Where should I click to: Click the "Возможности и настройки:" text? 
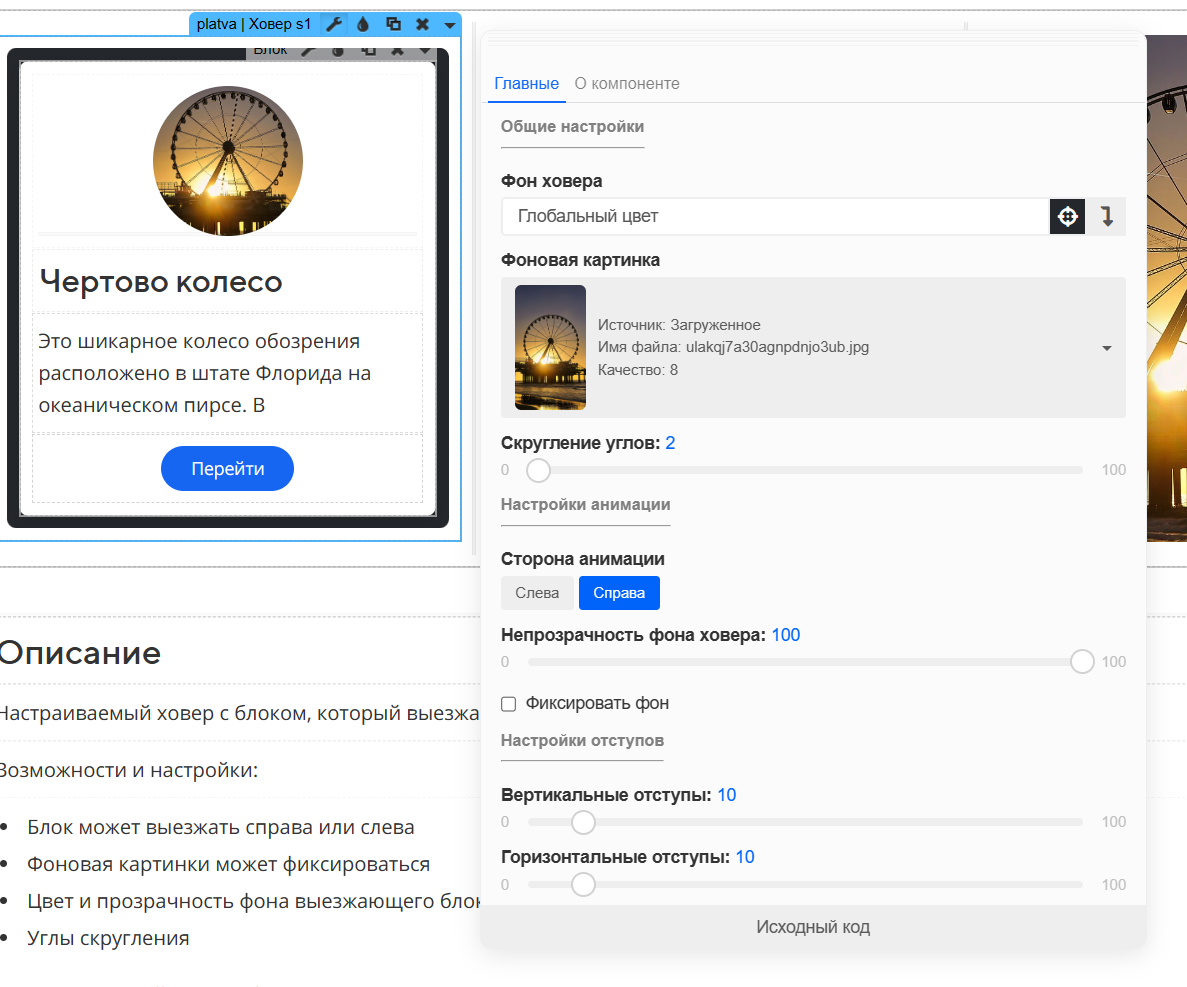coord(129,771)
